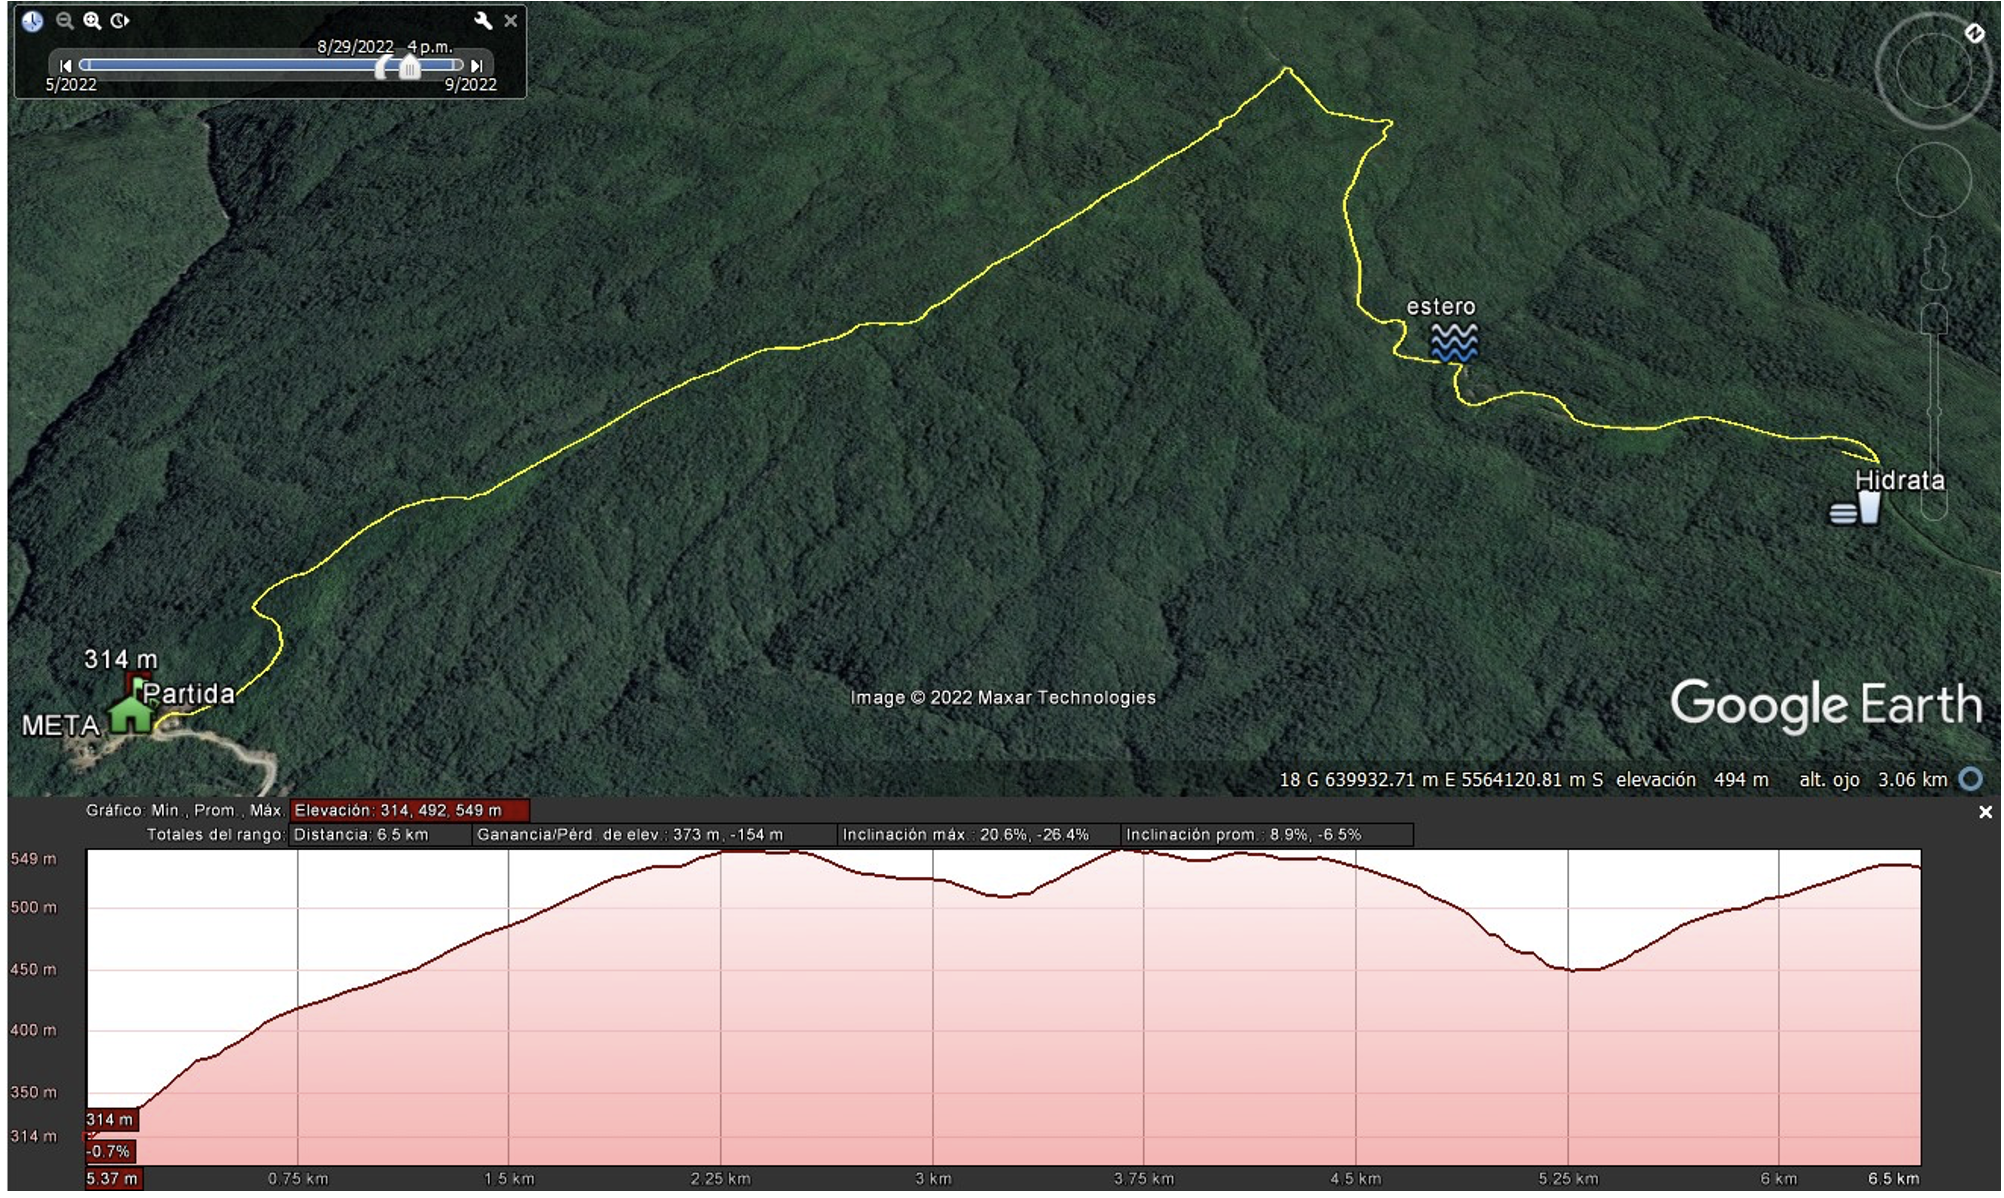2004x1198 pixels.
Task: Click the alt. ojo 3.06 km readout
Action: (x=1873, y=780)
